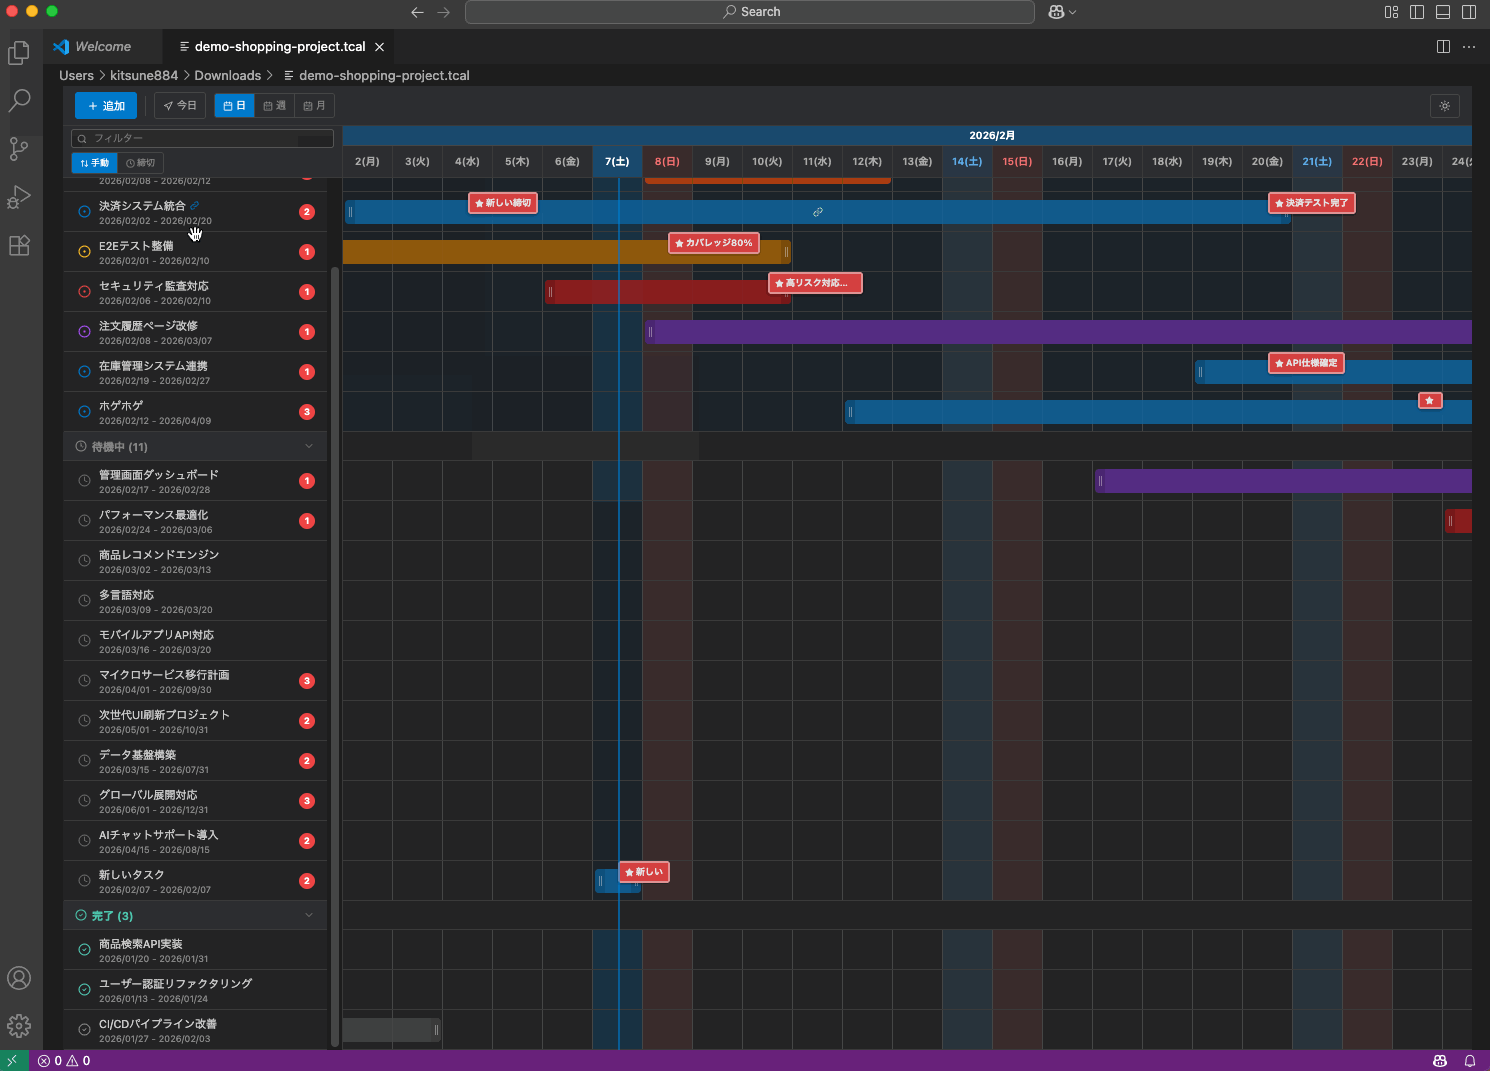Select the 在庫管理システム連携 task row

tap(195, 372)
